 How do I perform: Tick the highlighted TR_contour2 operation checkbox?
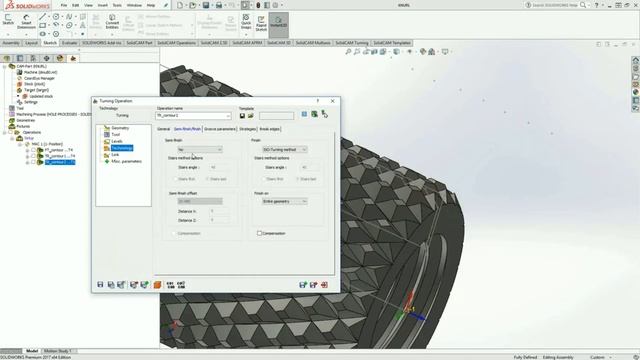33,162
